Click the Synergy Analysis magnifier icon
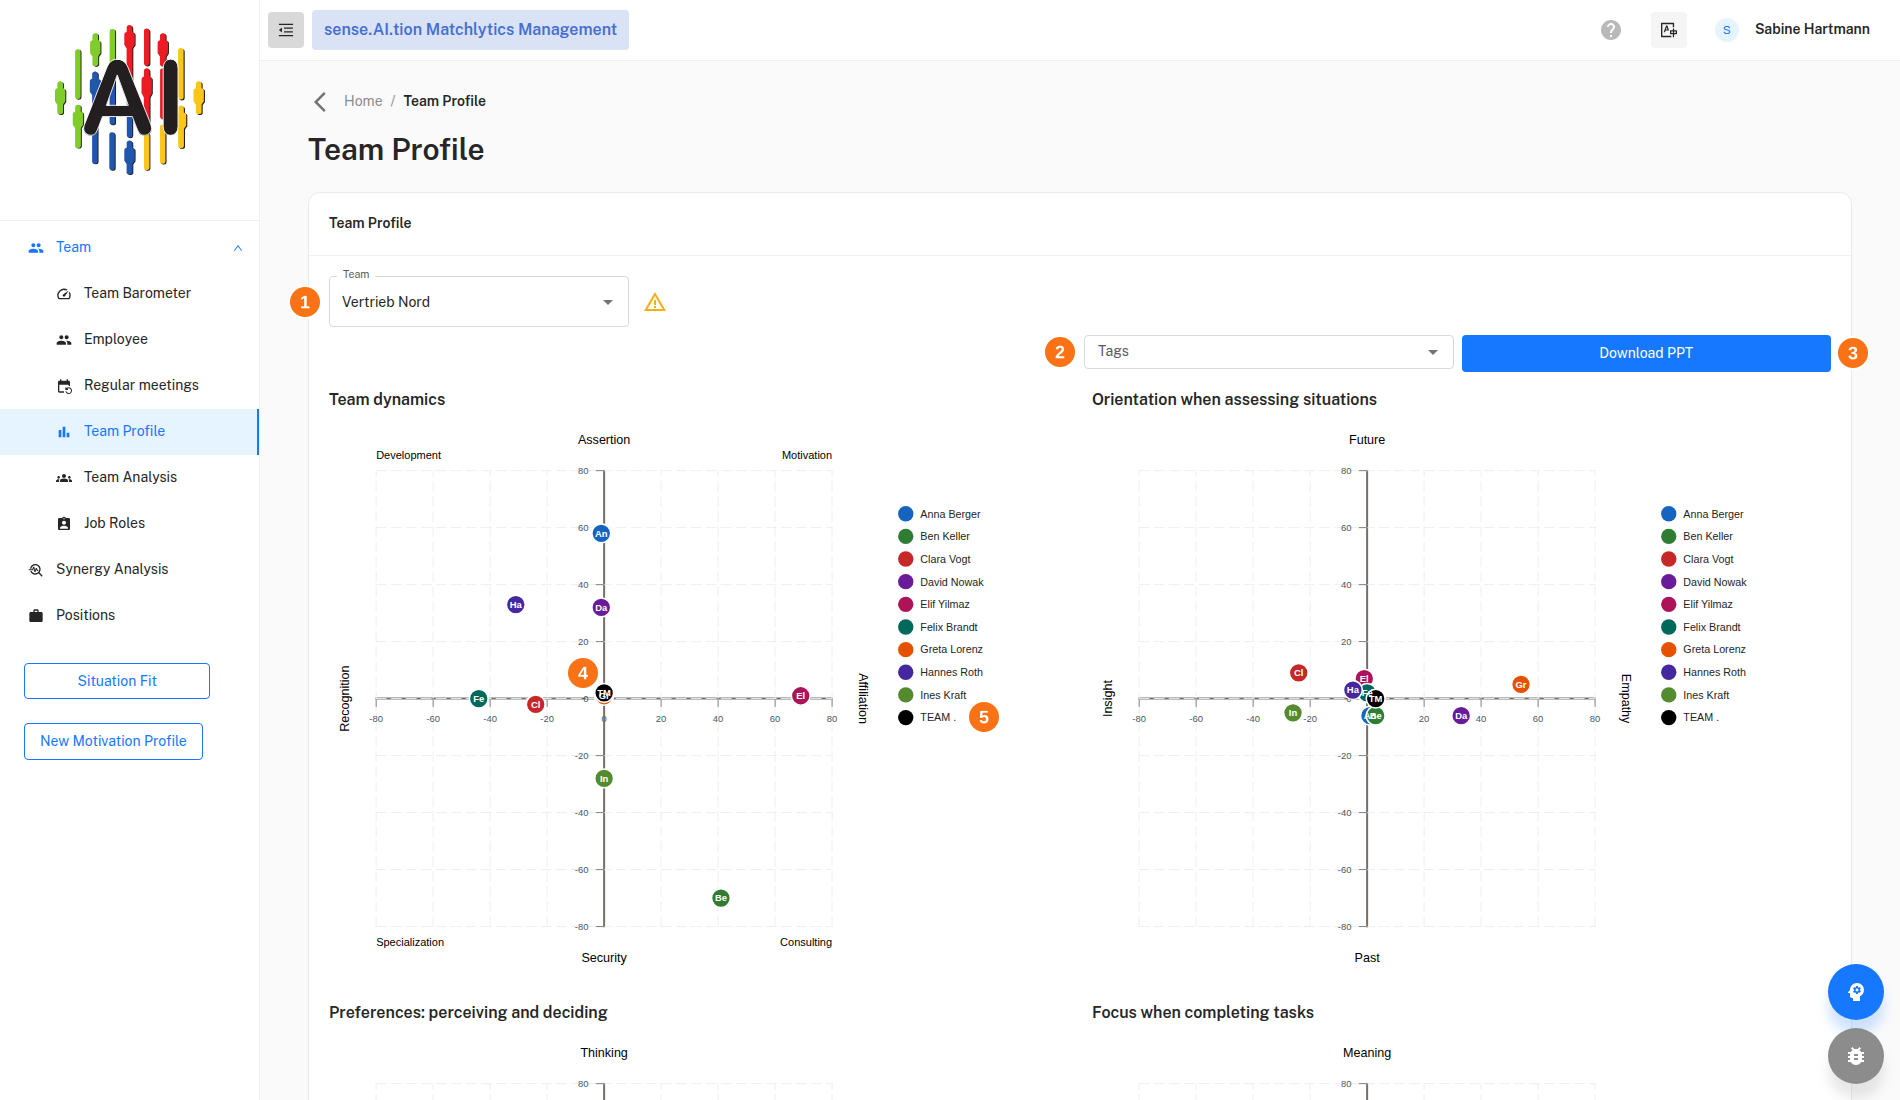The width and height of the screenshot is (1900, 1100). (36, 570)
